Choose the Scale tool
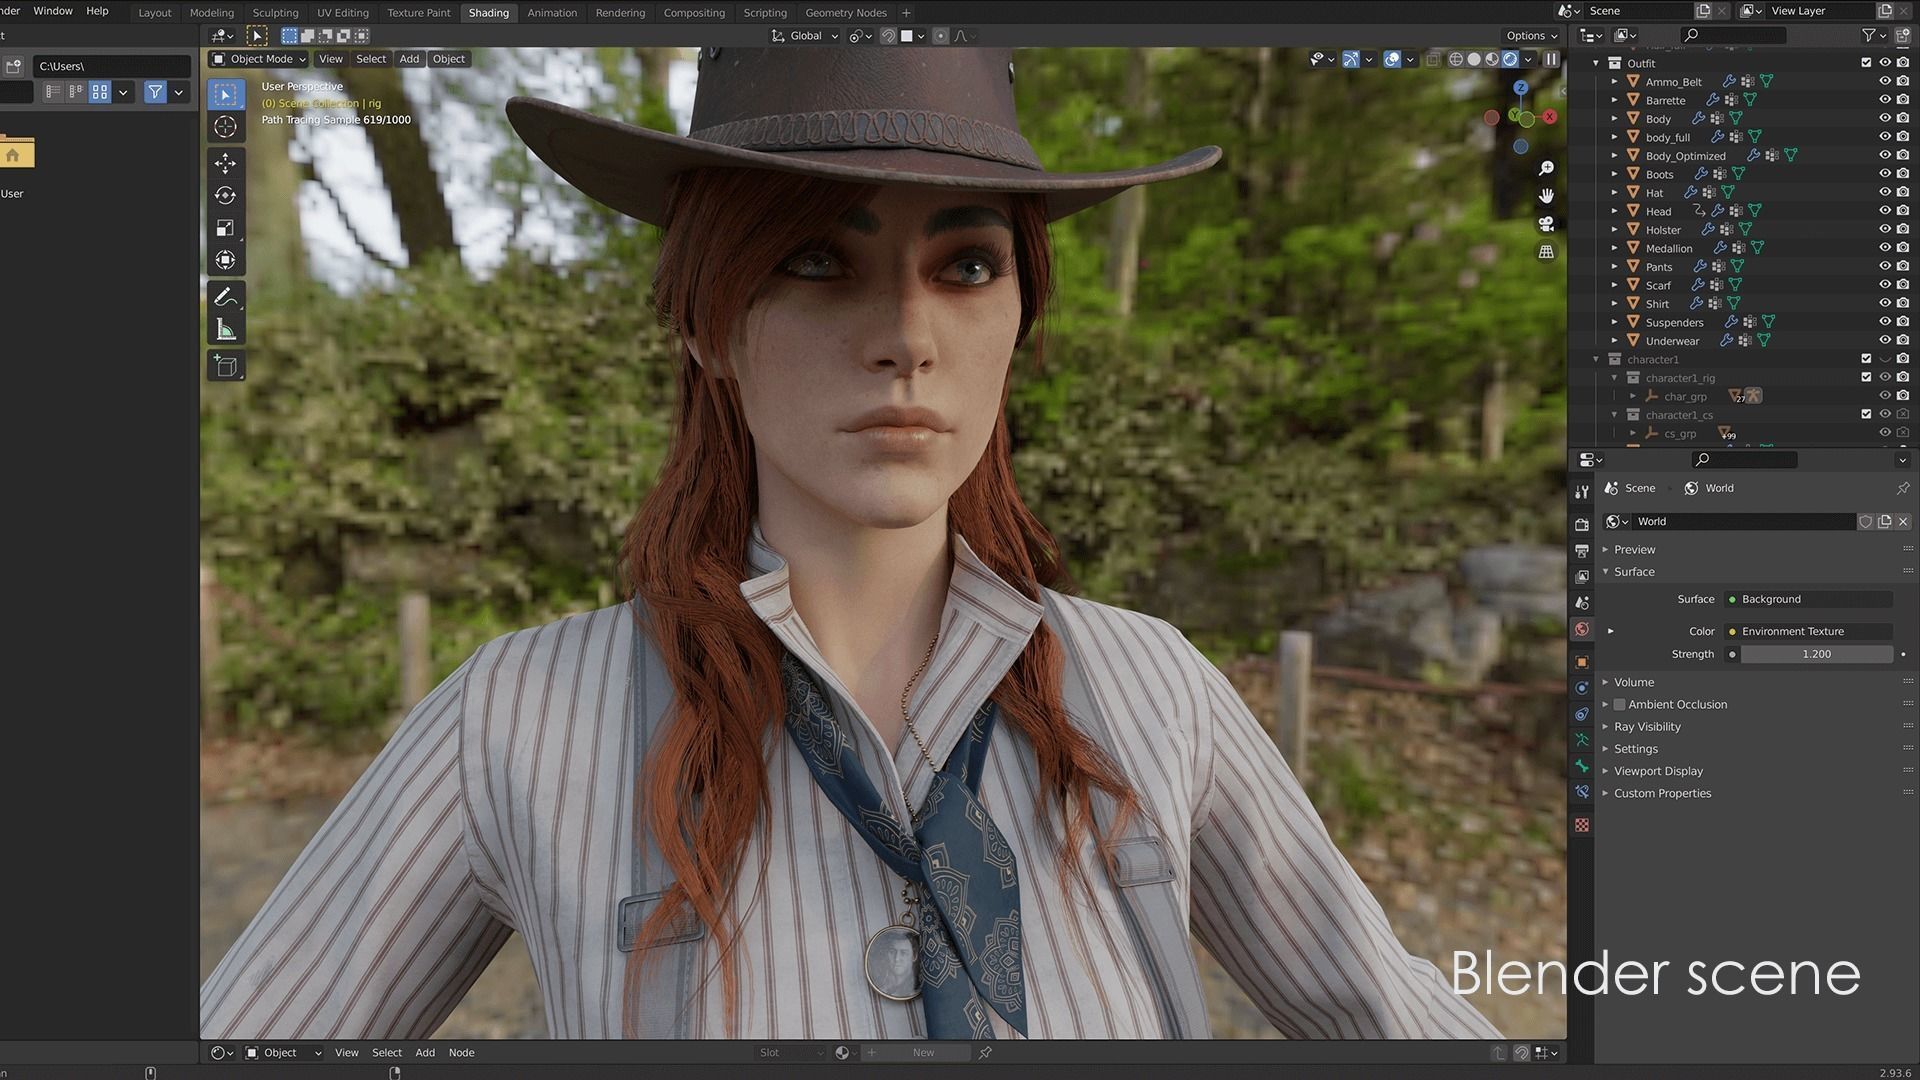Viewport: 1920px width, 1080px height. point(226,228)
